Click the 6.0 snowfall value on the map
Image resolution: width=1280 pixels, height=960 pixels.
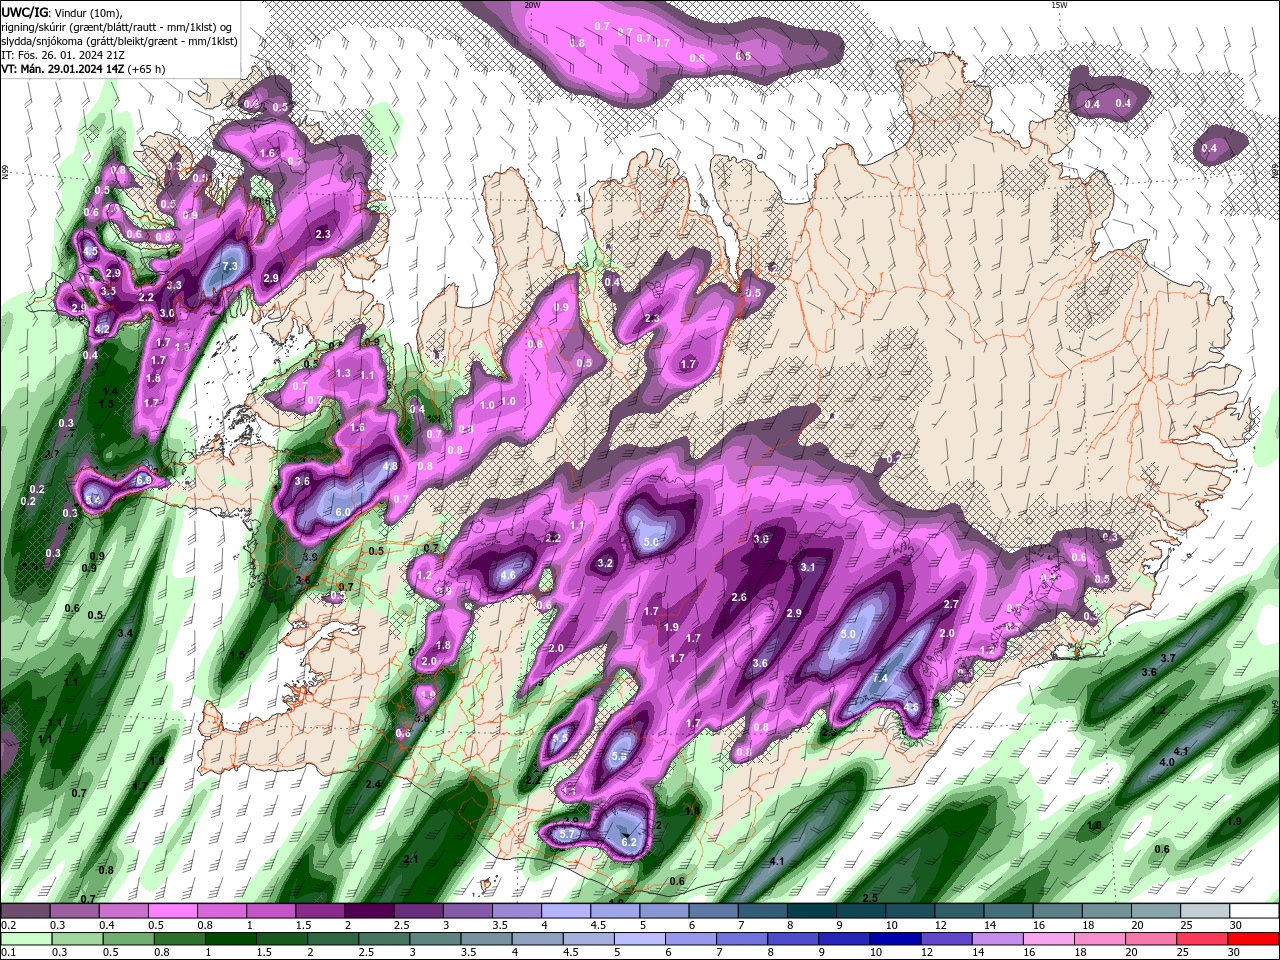tap(342, 512)
